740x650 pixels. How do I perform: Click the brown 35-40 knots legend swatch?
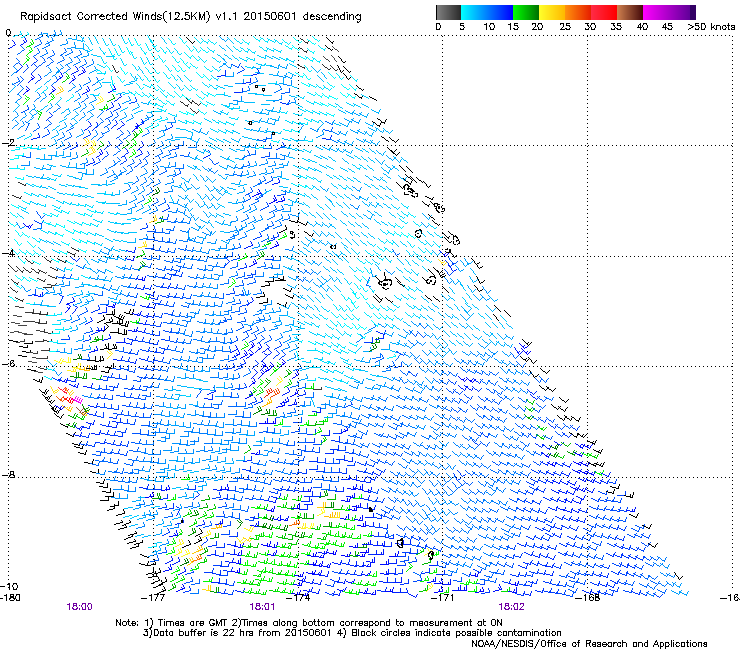pos(630,12)
